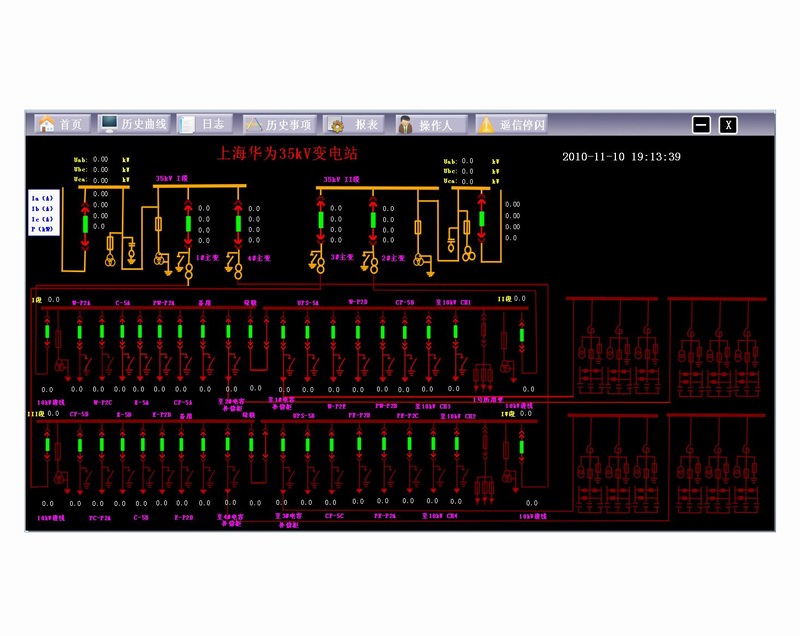The width and height of the screenshot is (800, 636).
Task: Select the III段 station transformer symbol
Action: pyautogui.click(x=59, y=478)
